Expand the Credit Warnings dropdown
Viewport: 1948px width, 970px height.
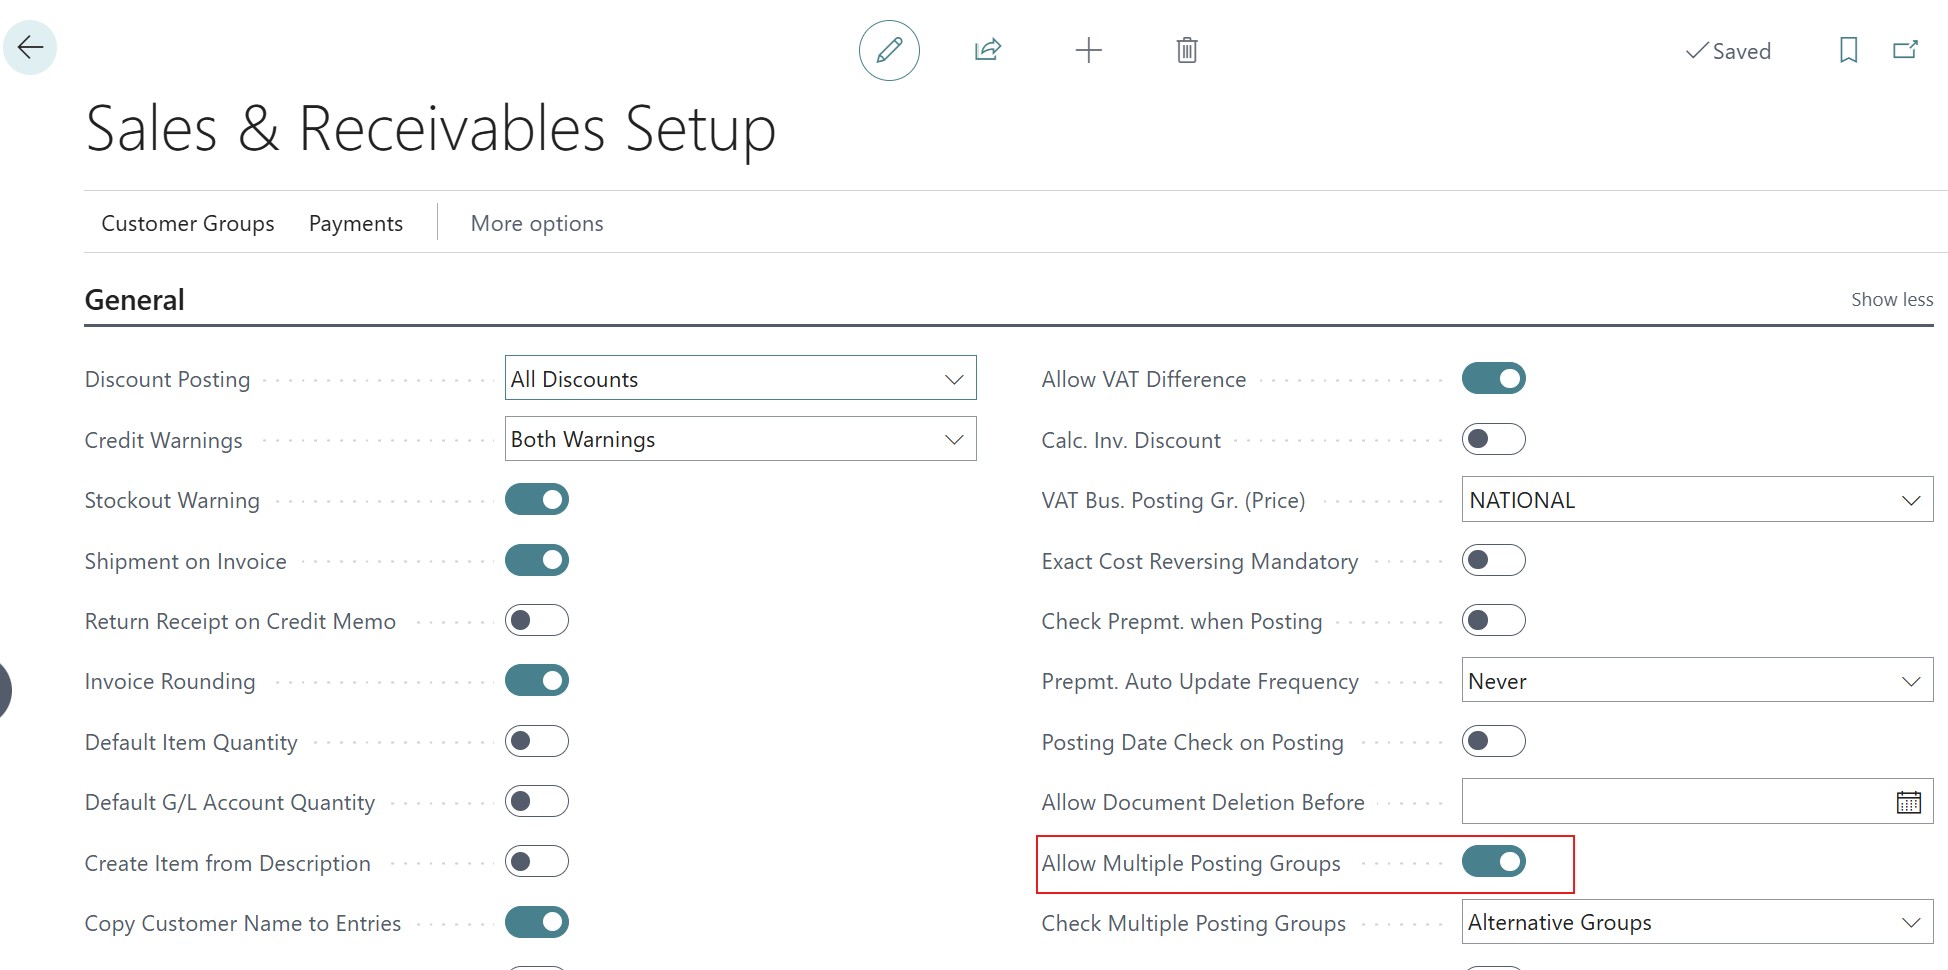(740, 439)
